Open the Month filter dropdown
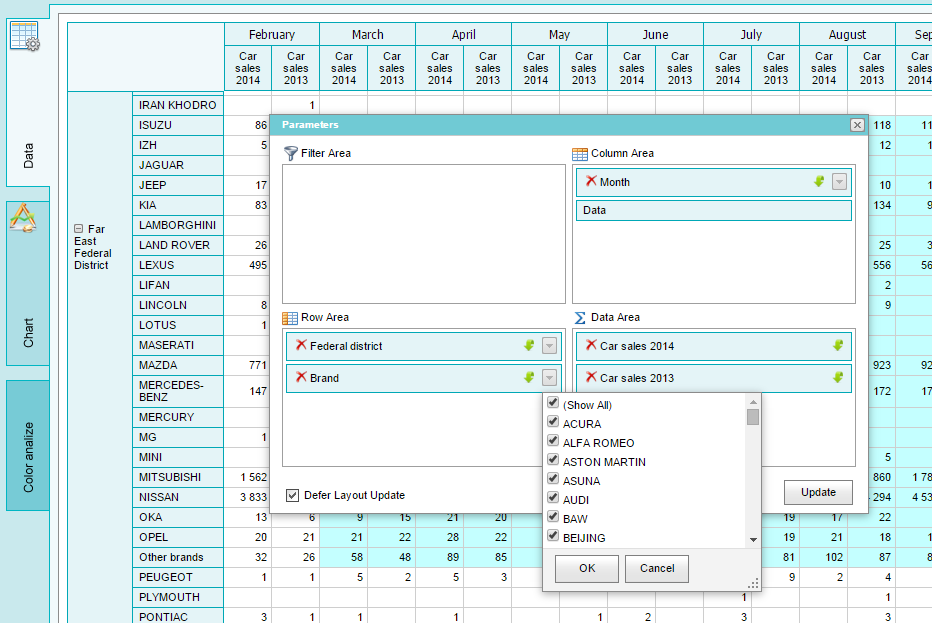This screenshot has height=623, width=932. pyautogui.click(x=839, y=182)
